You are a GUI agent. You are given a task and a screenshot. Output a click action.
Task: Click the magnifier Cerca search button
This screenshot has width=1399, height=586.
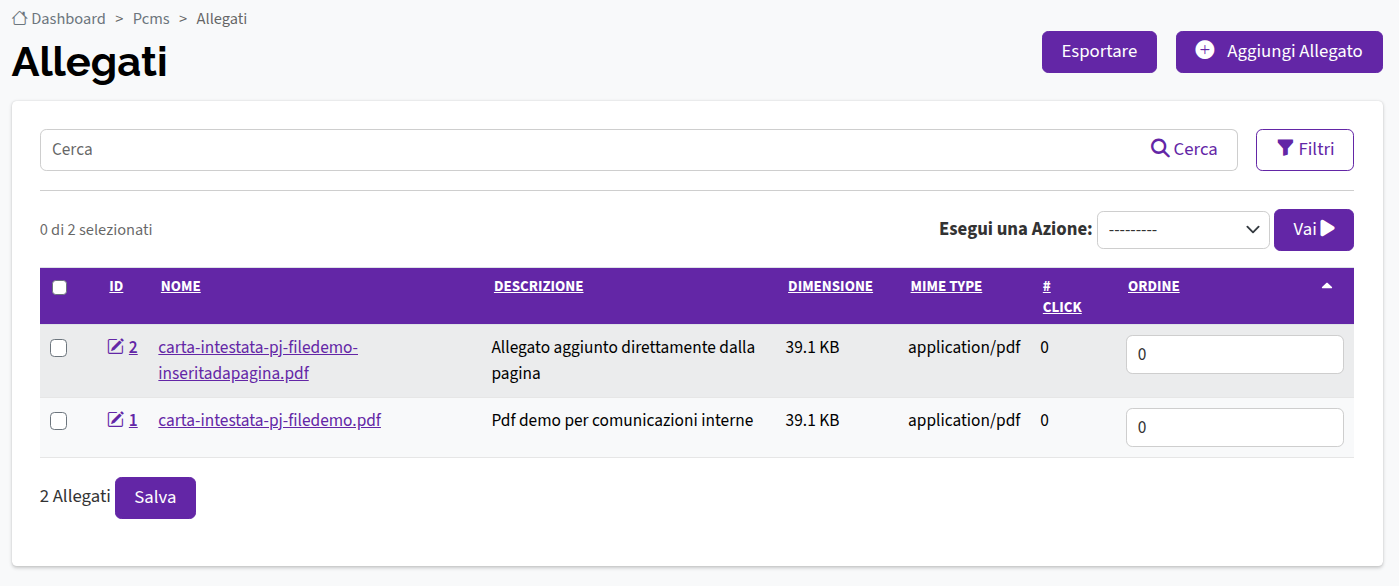1184,149
